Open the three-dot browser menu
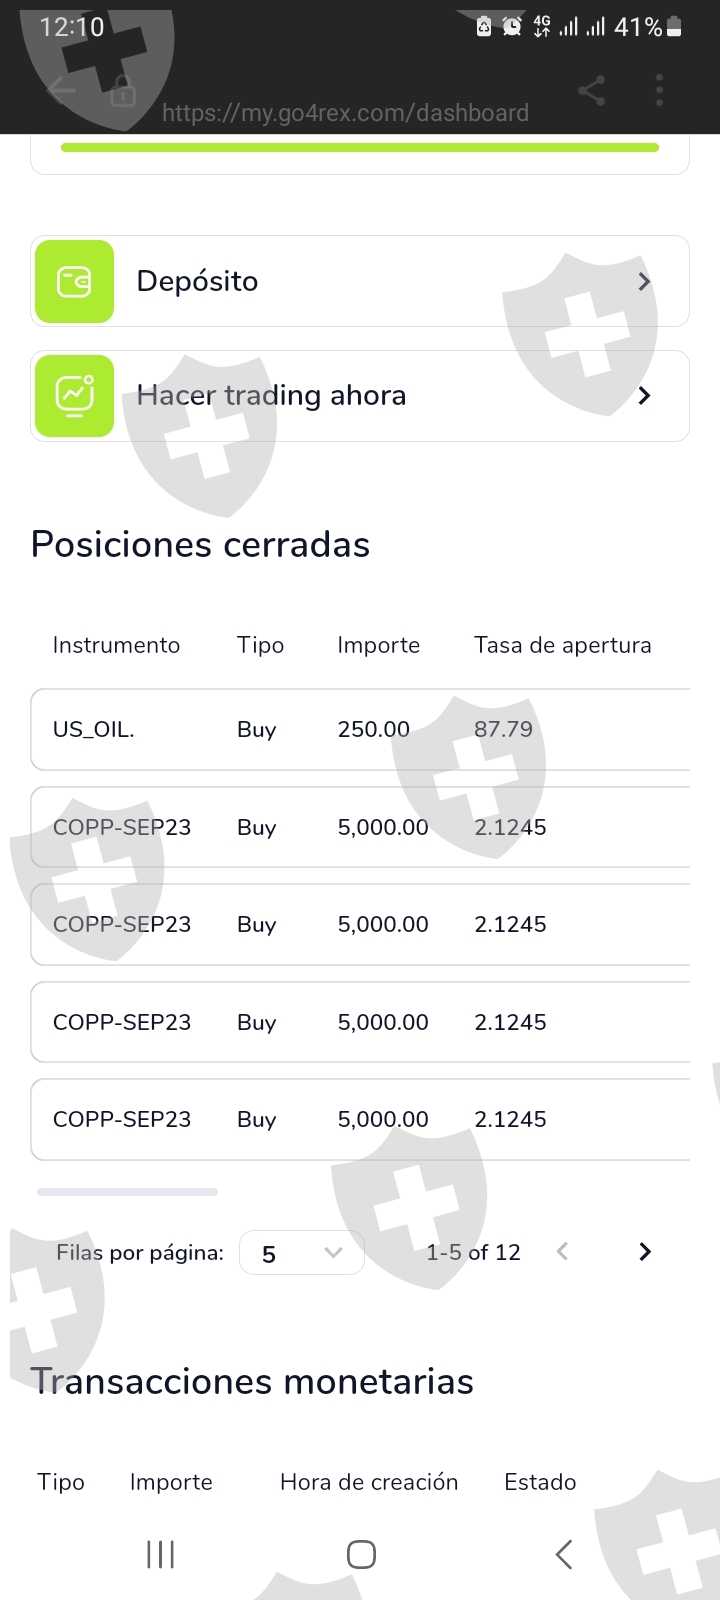The width and height of the screenshot is (720, 1600). tap(659, 91)
